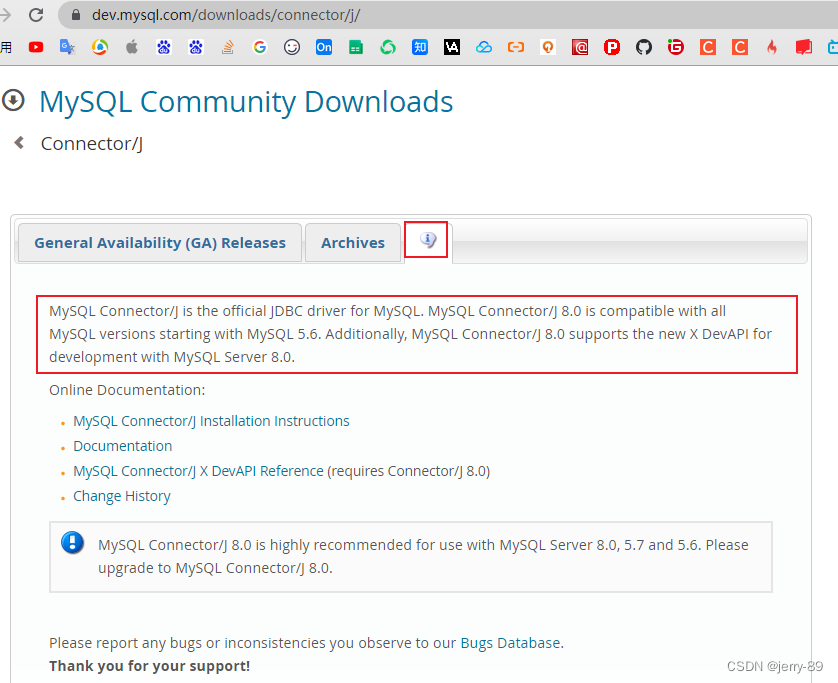This screenshot has width=838, height=683.
Task: Click the blue exclamation notice icon
Action: point(73,542)
